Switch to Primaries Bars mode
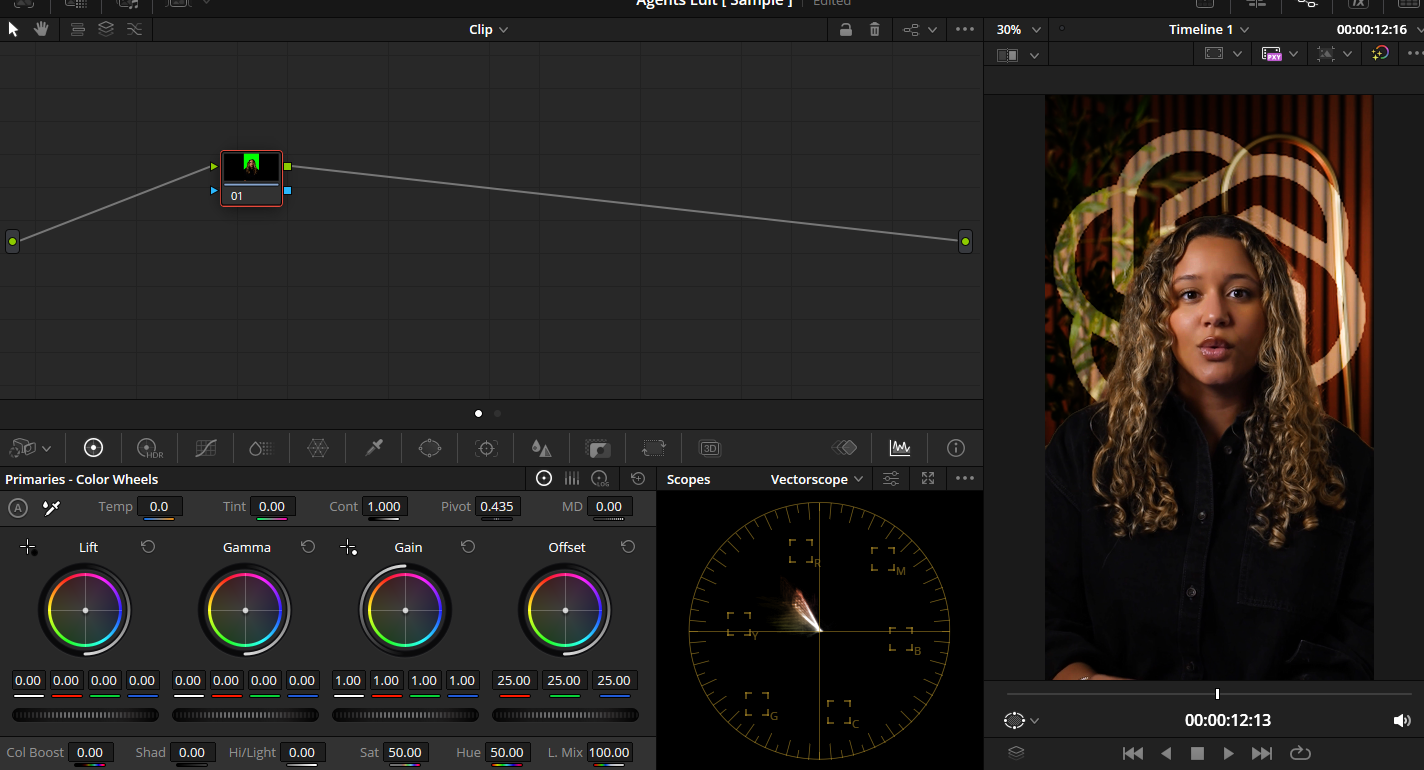1424x770 pixels. pos(572,479)
